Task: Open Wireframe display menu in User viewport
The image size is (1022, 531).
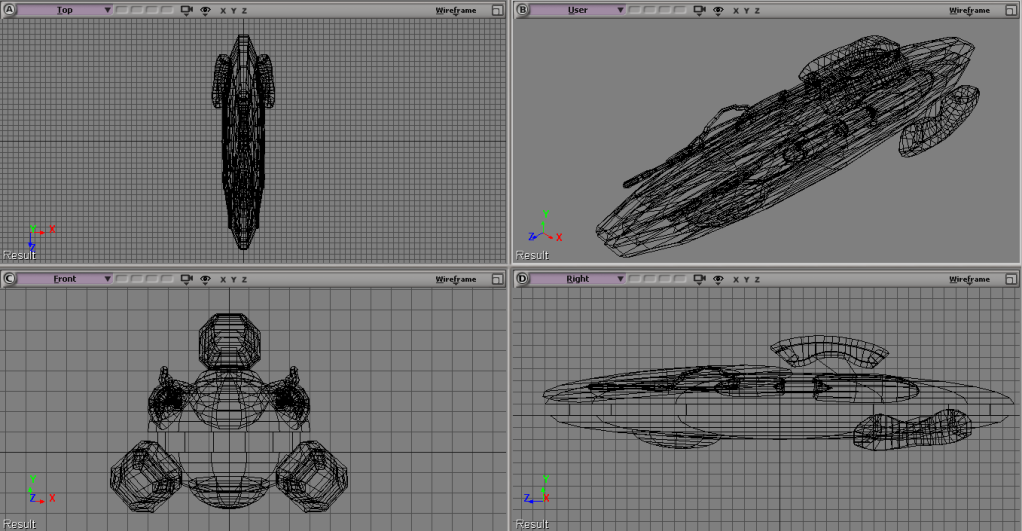Action: (969, 10)
